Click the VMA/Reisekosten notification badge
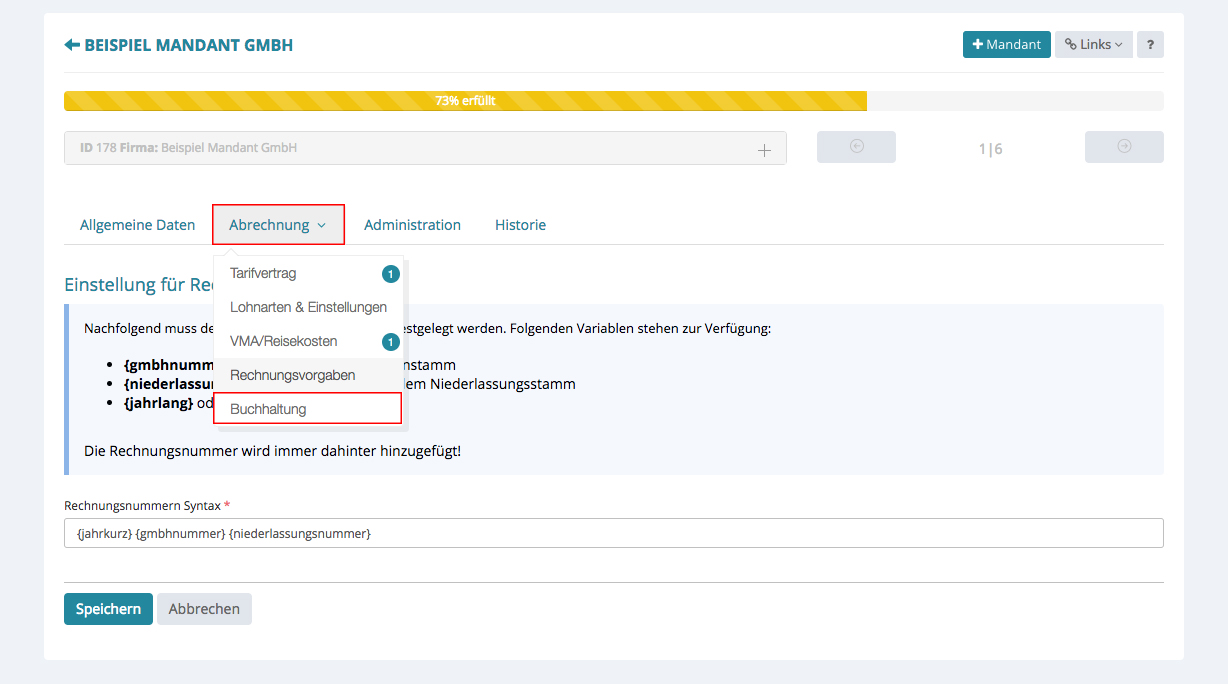 (x=390, y=342)
